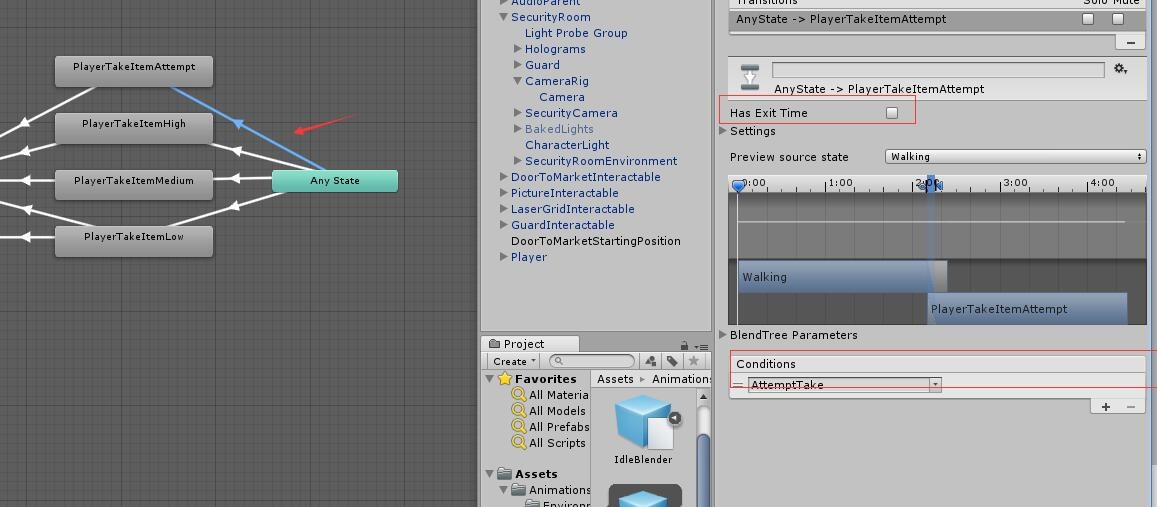Expand the SecurityRoomEnvironment hierarchy item

pyautogui.click(x=518, y=161)
